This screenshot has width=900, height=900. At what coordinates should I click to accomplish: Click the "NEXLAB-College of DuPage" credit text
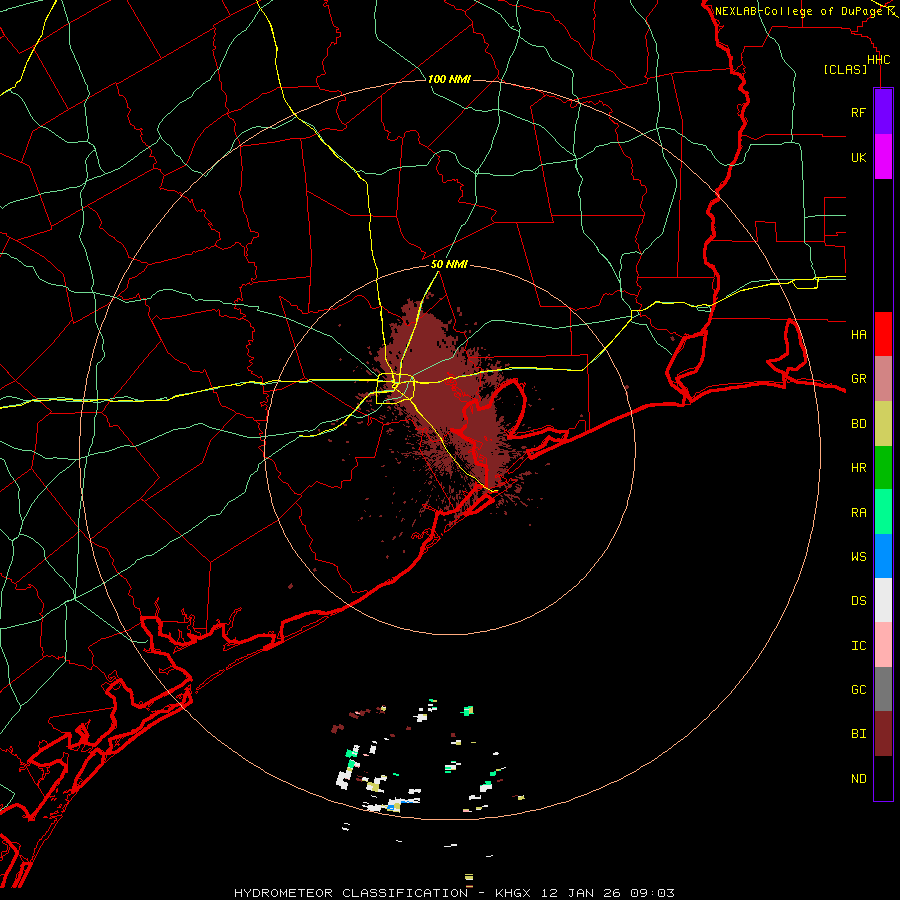click(800, 11)
